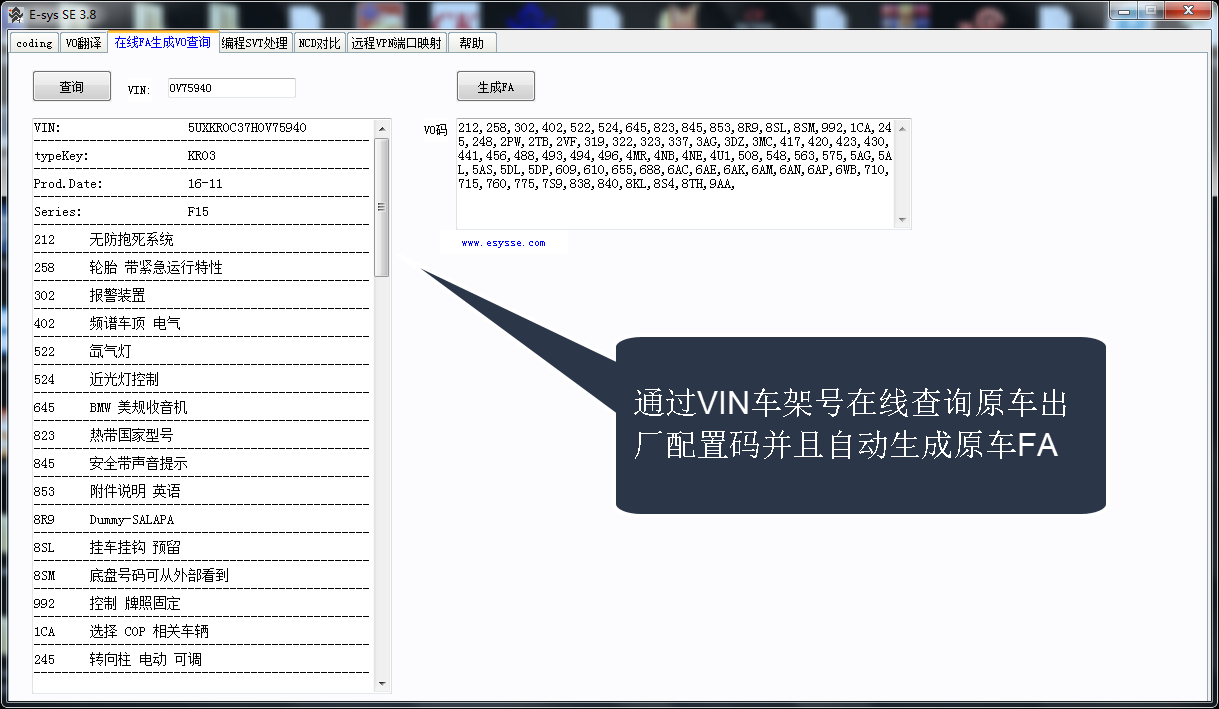1219x709 pixels.
Task: Click the VO list scrollbar up arrow
Action: [x=382, y=128]
